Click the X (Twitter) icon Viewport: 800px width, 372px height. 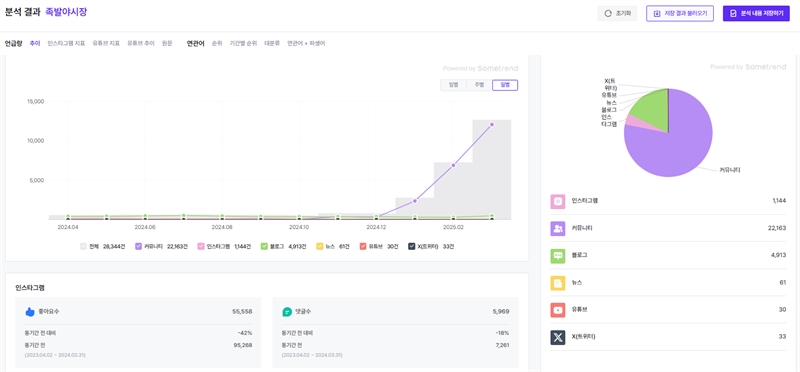pyautogui.click(x=558, y=337)
